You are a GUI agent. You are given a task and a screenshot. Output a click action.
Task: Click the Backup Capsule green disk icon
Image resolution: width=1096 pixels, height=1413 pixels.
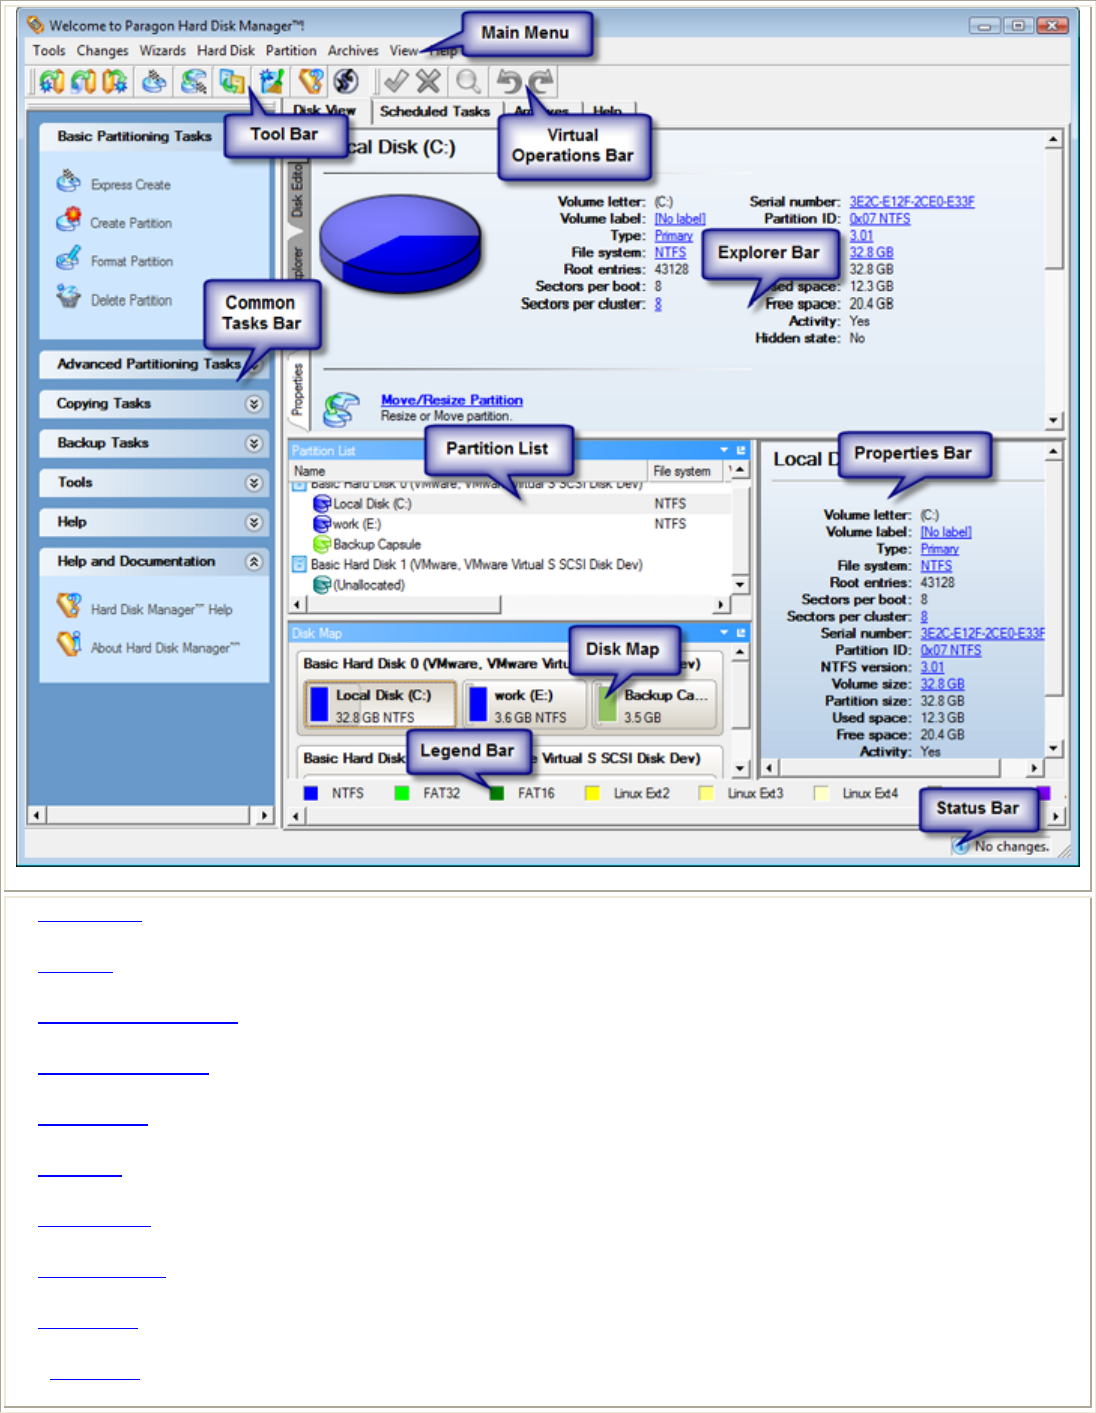point(322,544)
